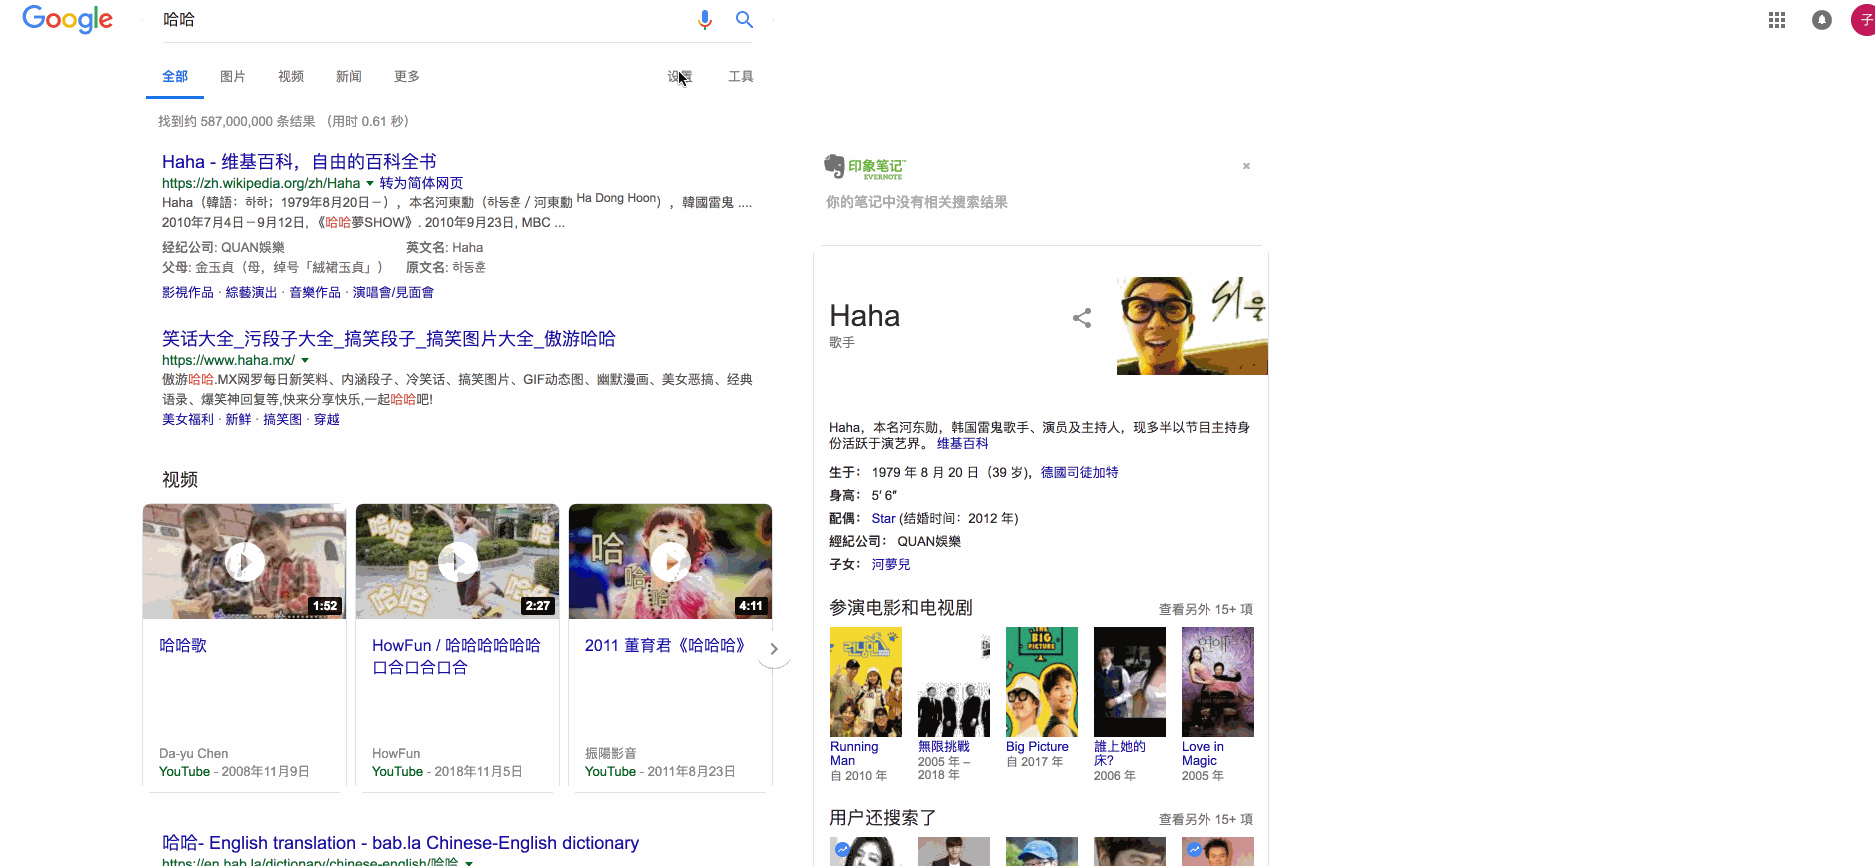View 15+ more movies and shows
The width and height of the screenshot is (1875, 866).
tap(1206, 609)
